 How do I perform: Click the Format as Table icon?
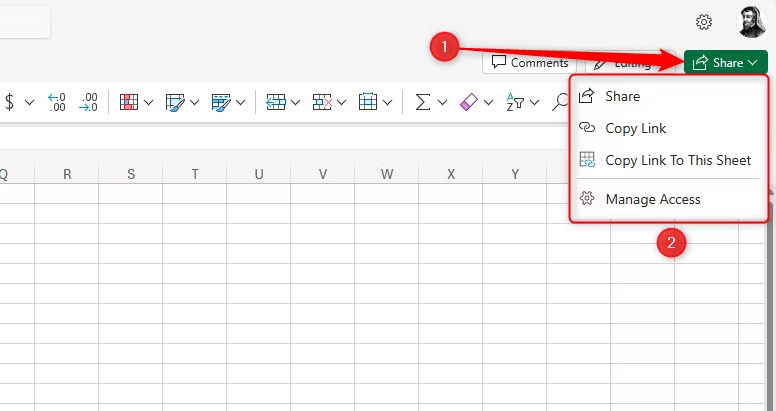tap(175, 103)
